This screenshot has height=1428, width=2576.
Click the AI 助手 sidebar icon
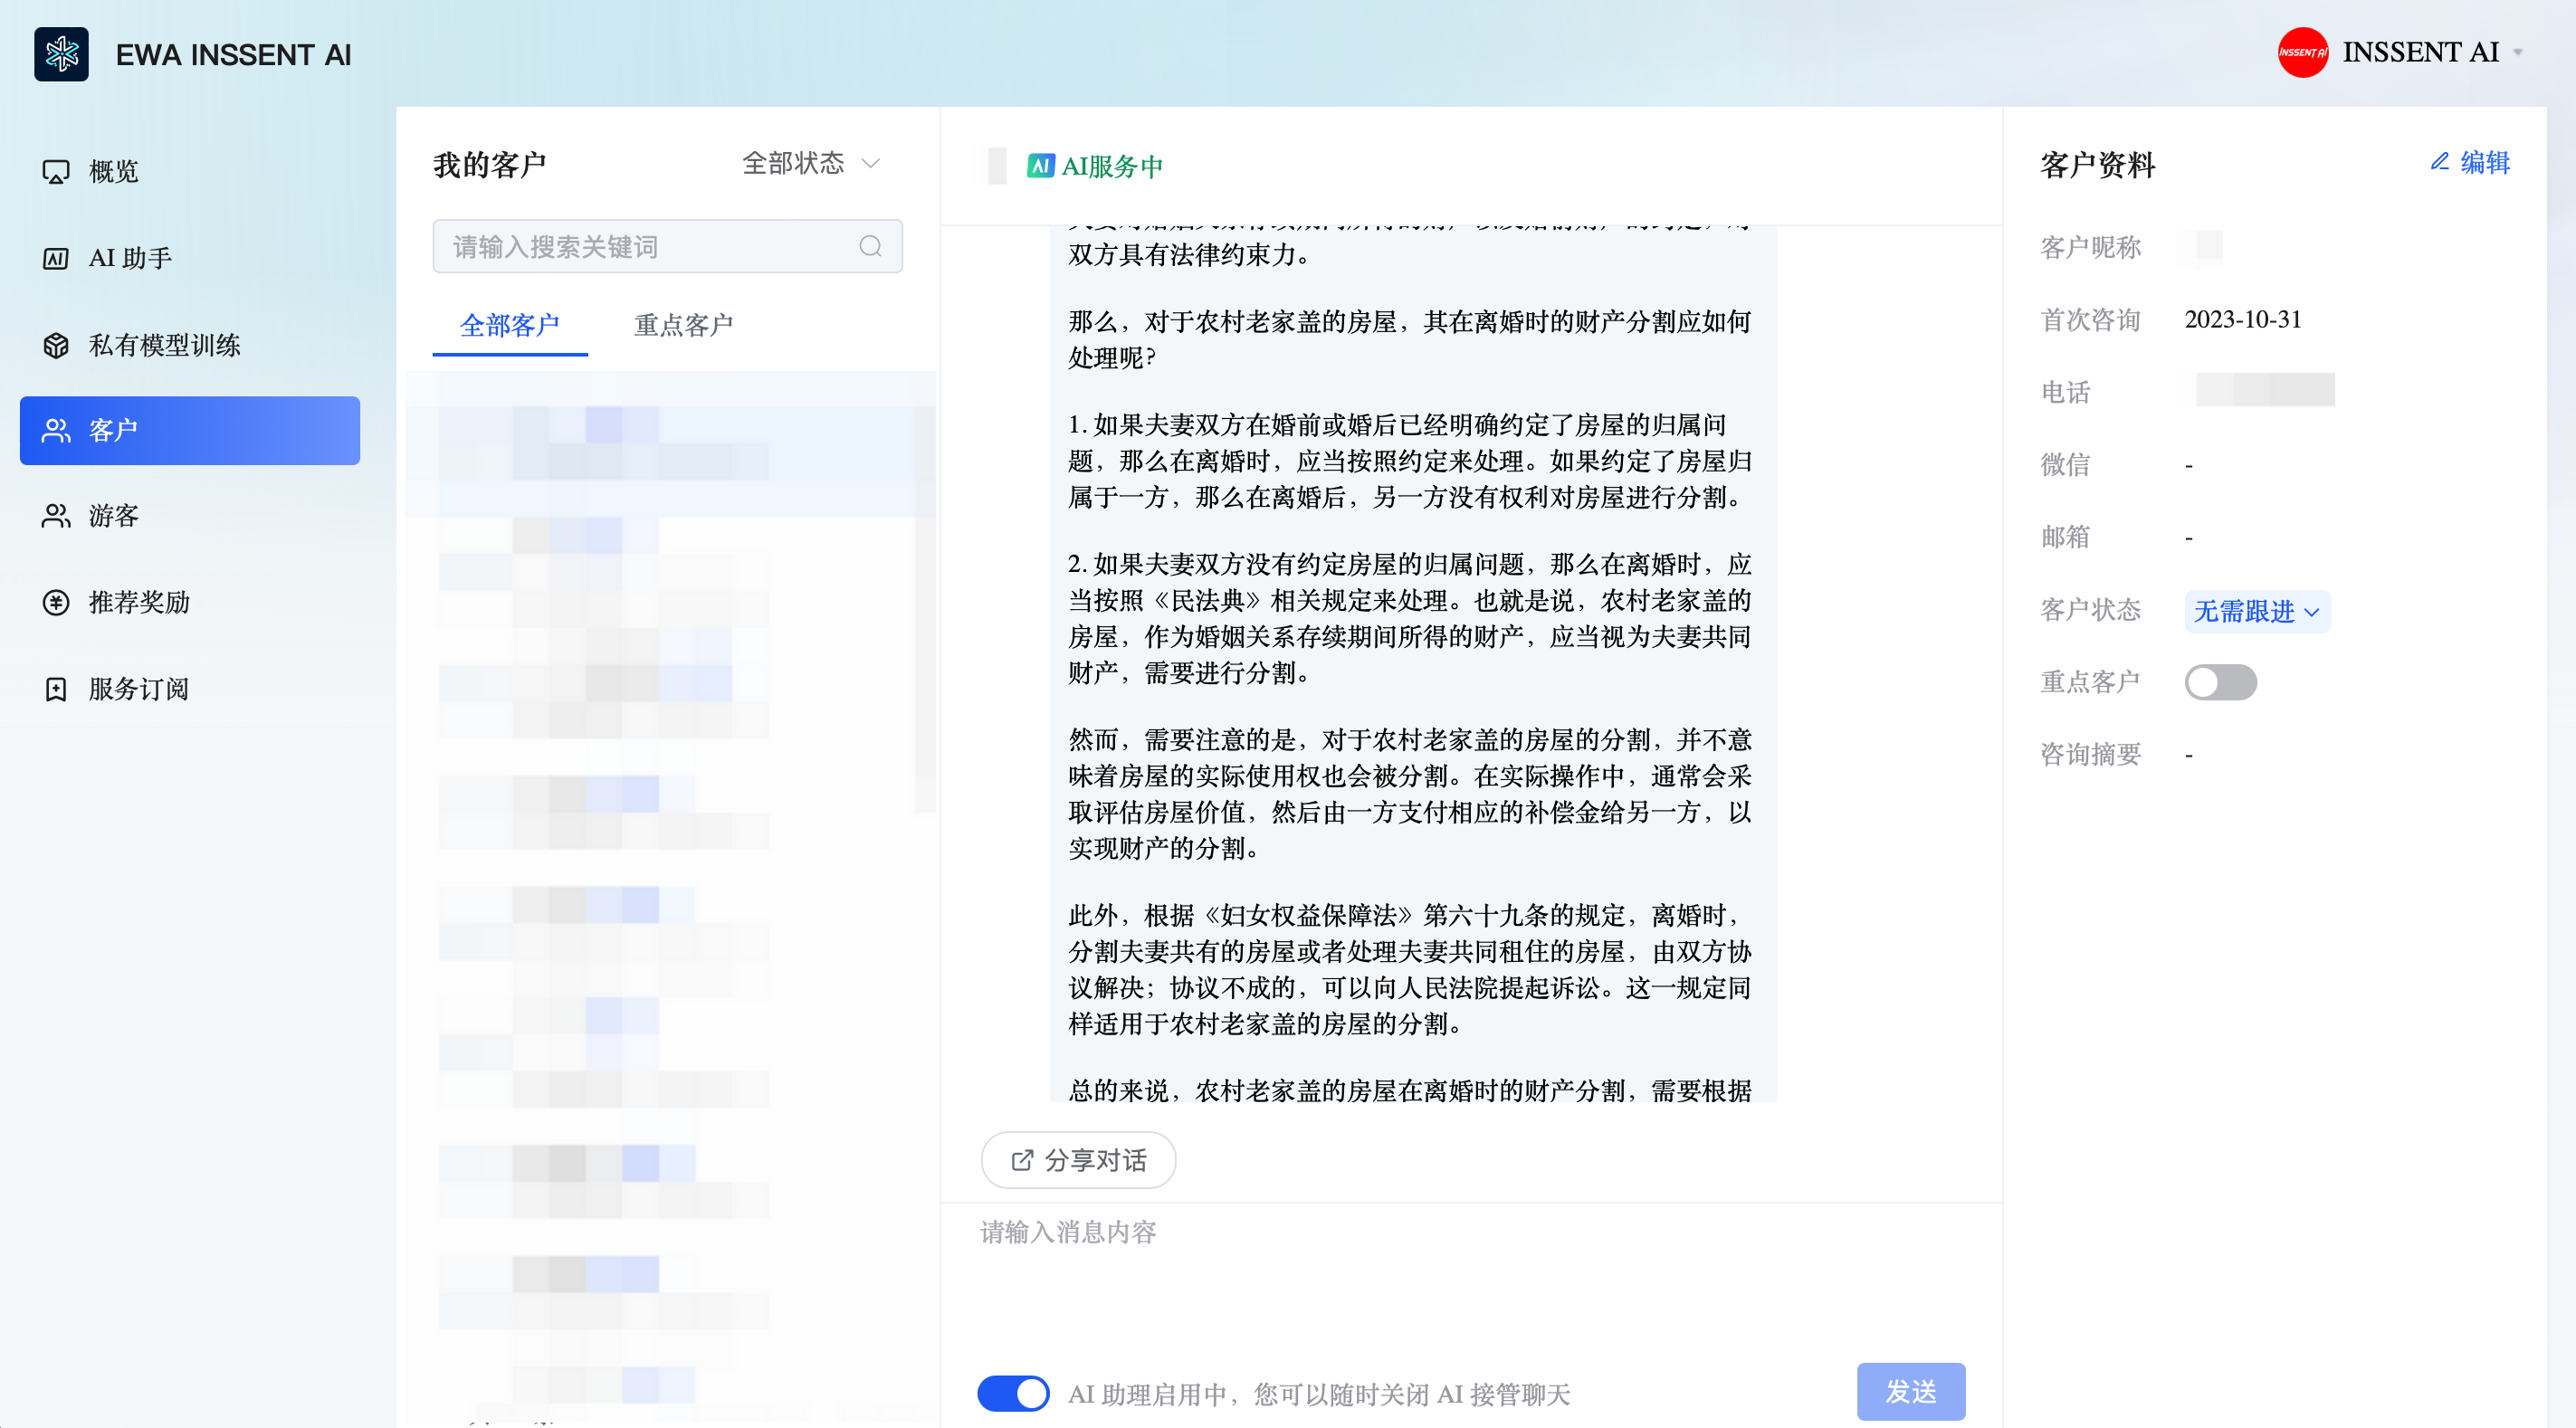pos(56,259)
